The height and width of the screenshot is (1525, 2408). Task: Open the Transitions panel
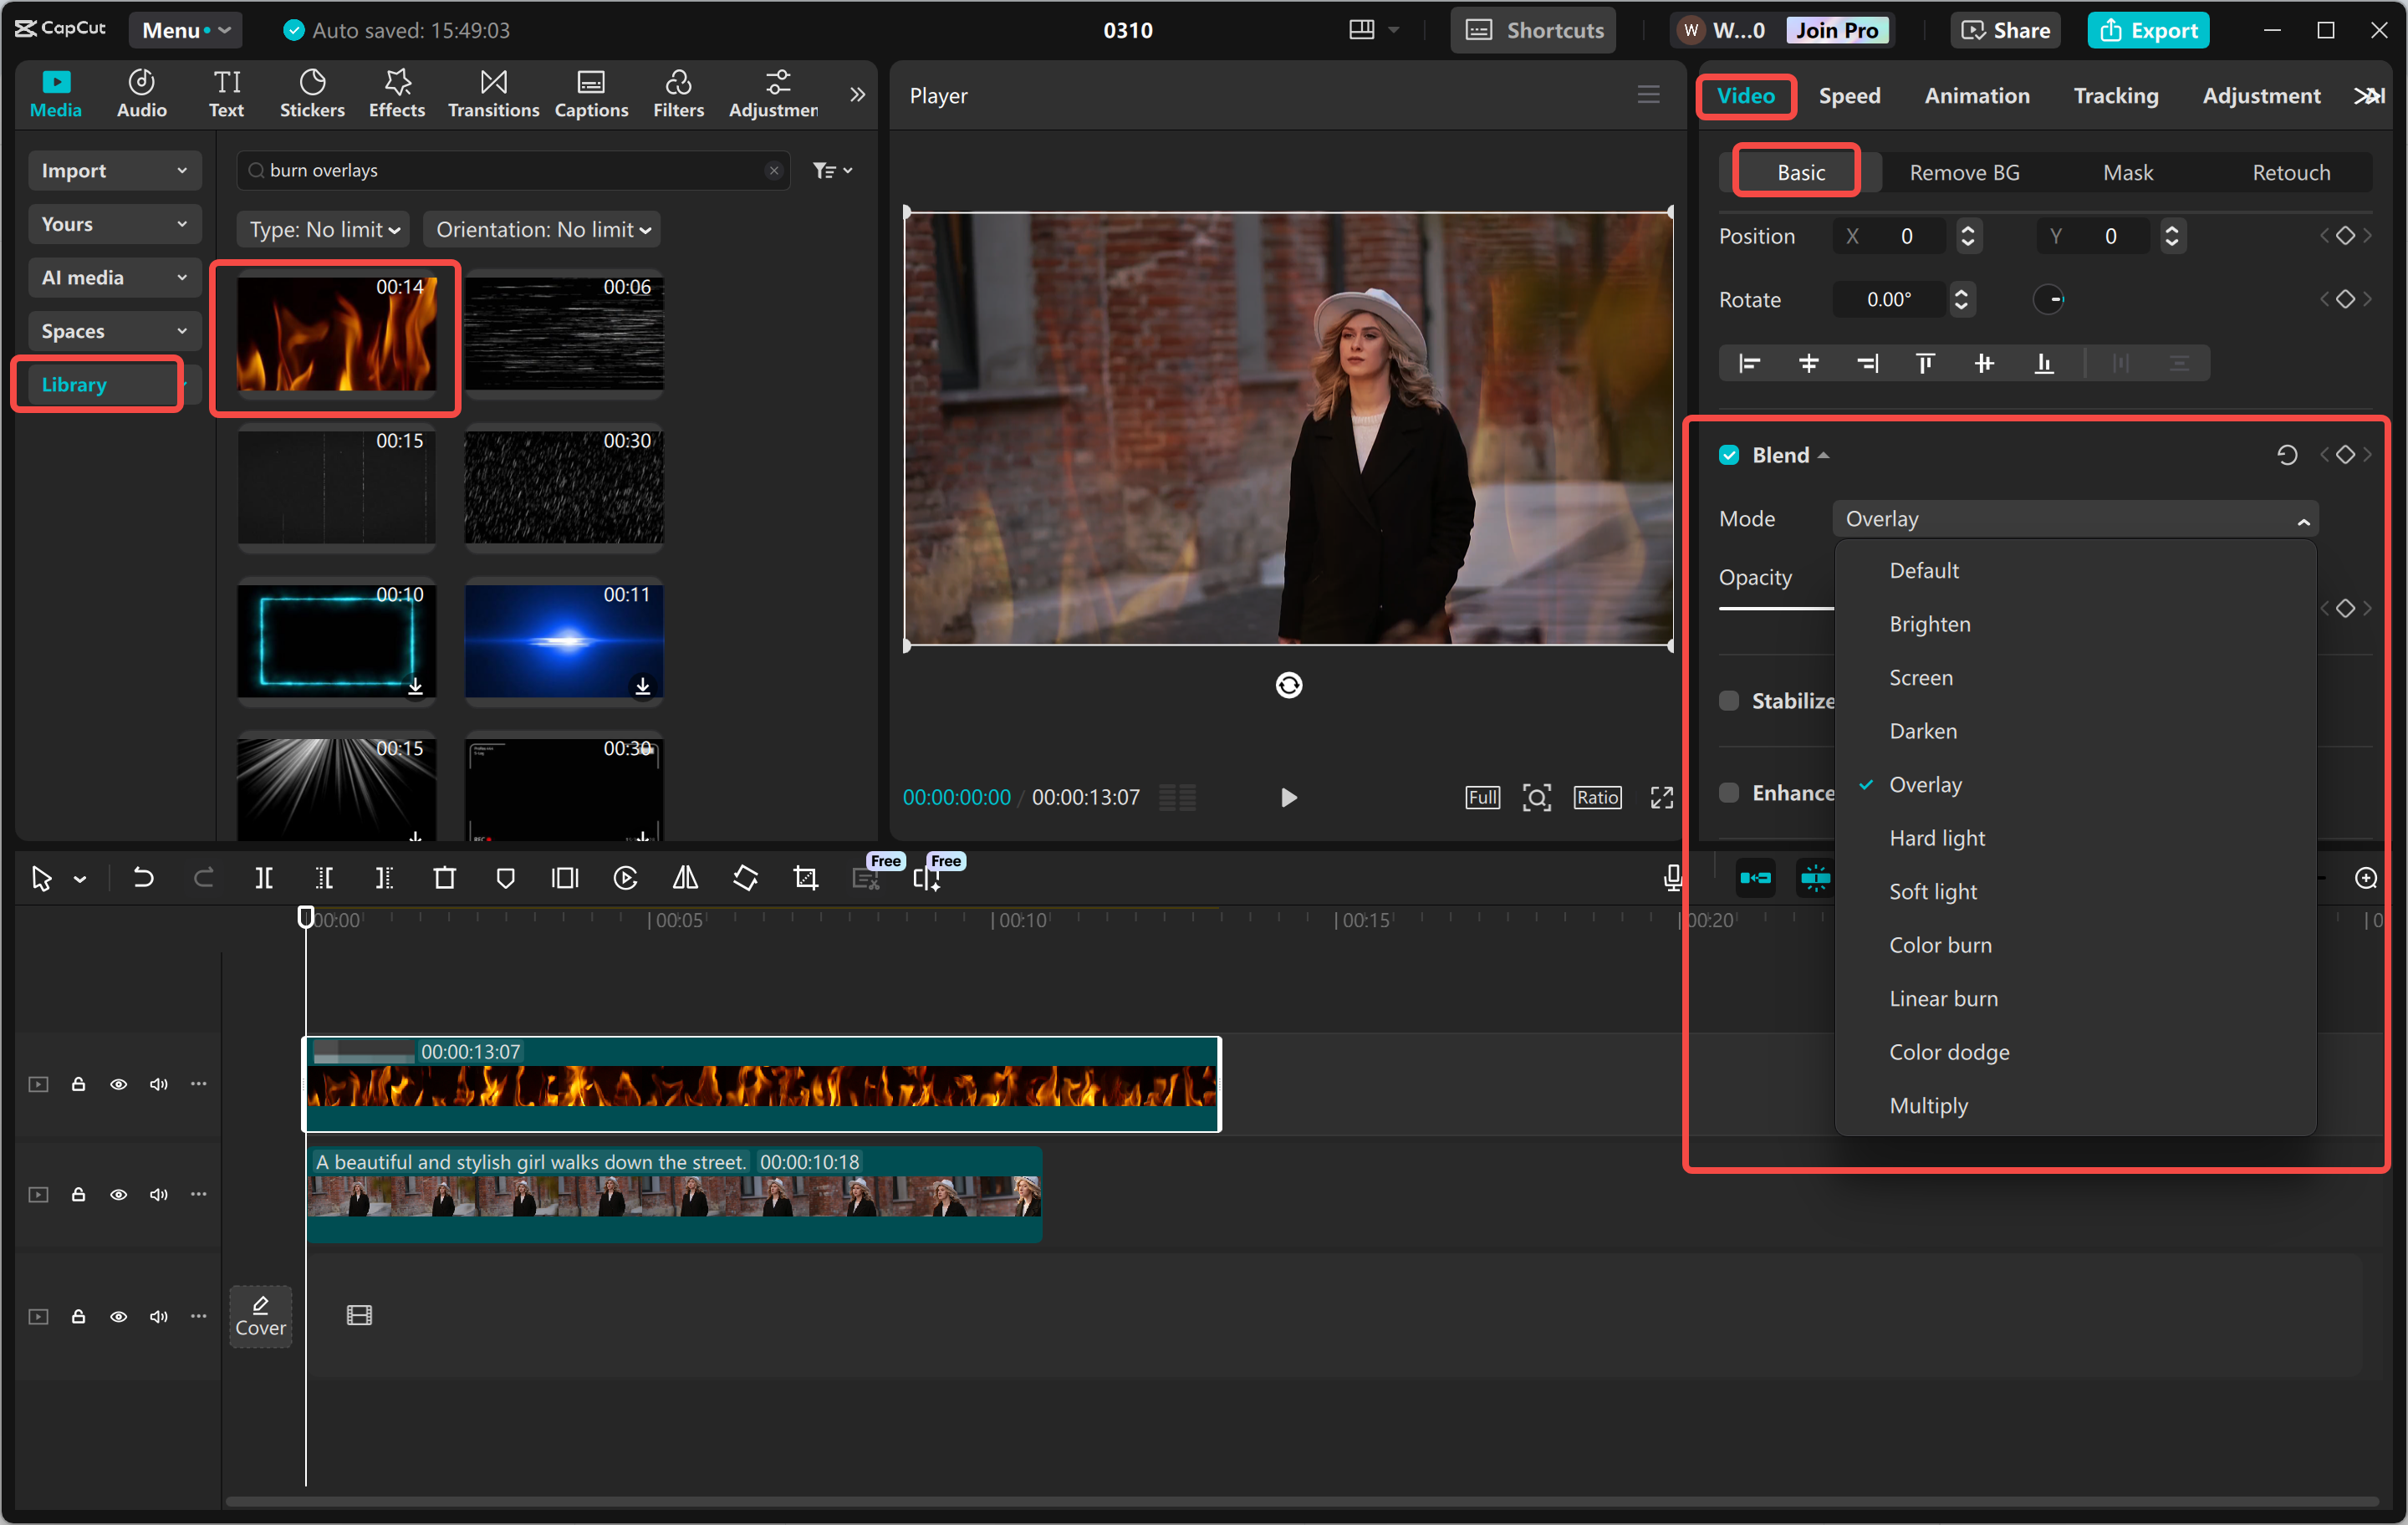point(492,93)
